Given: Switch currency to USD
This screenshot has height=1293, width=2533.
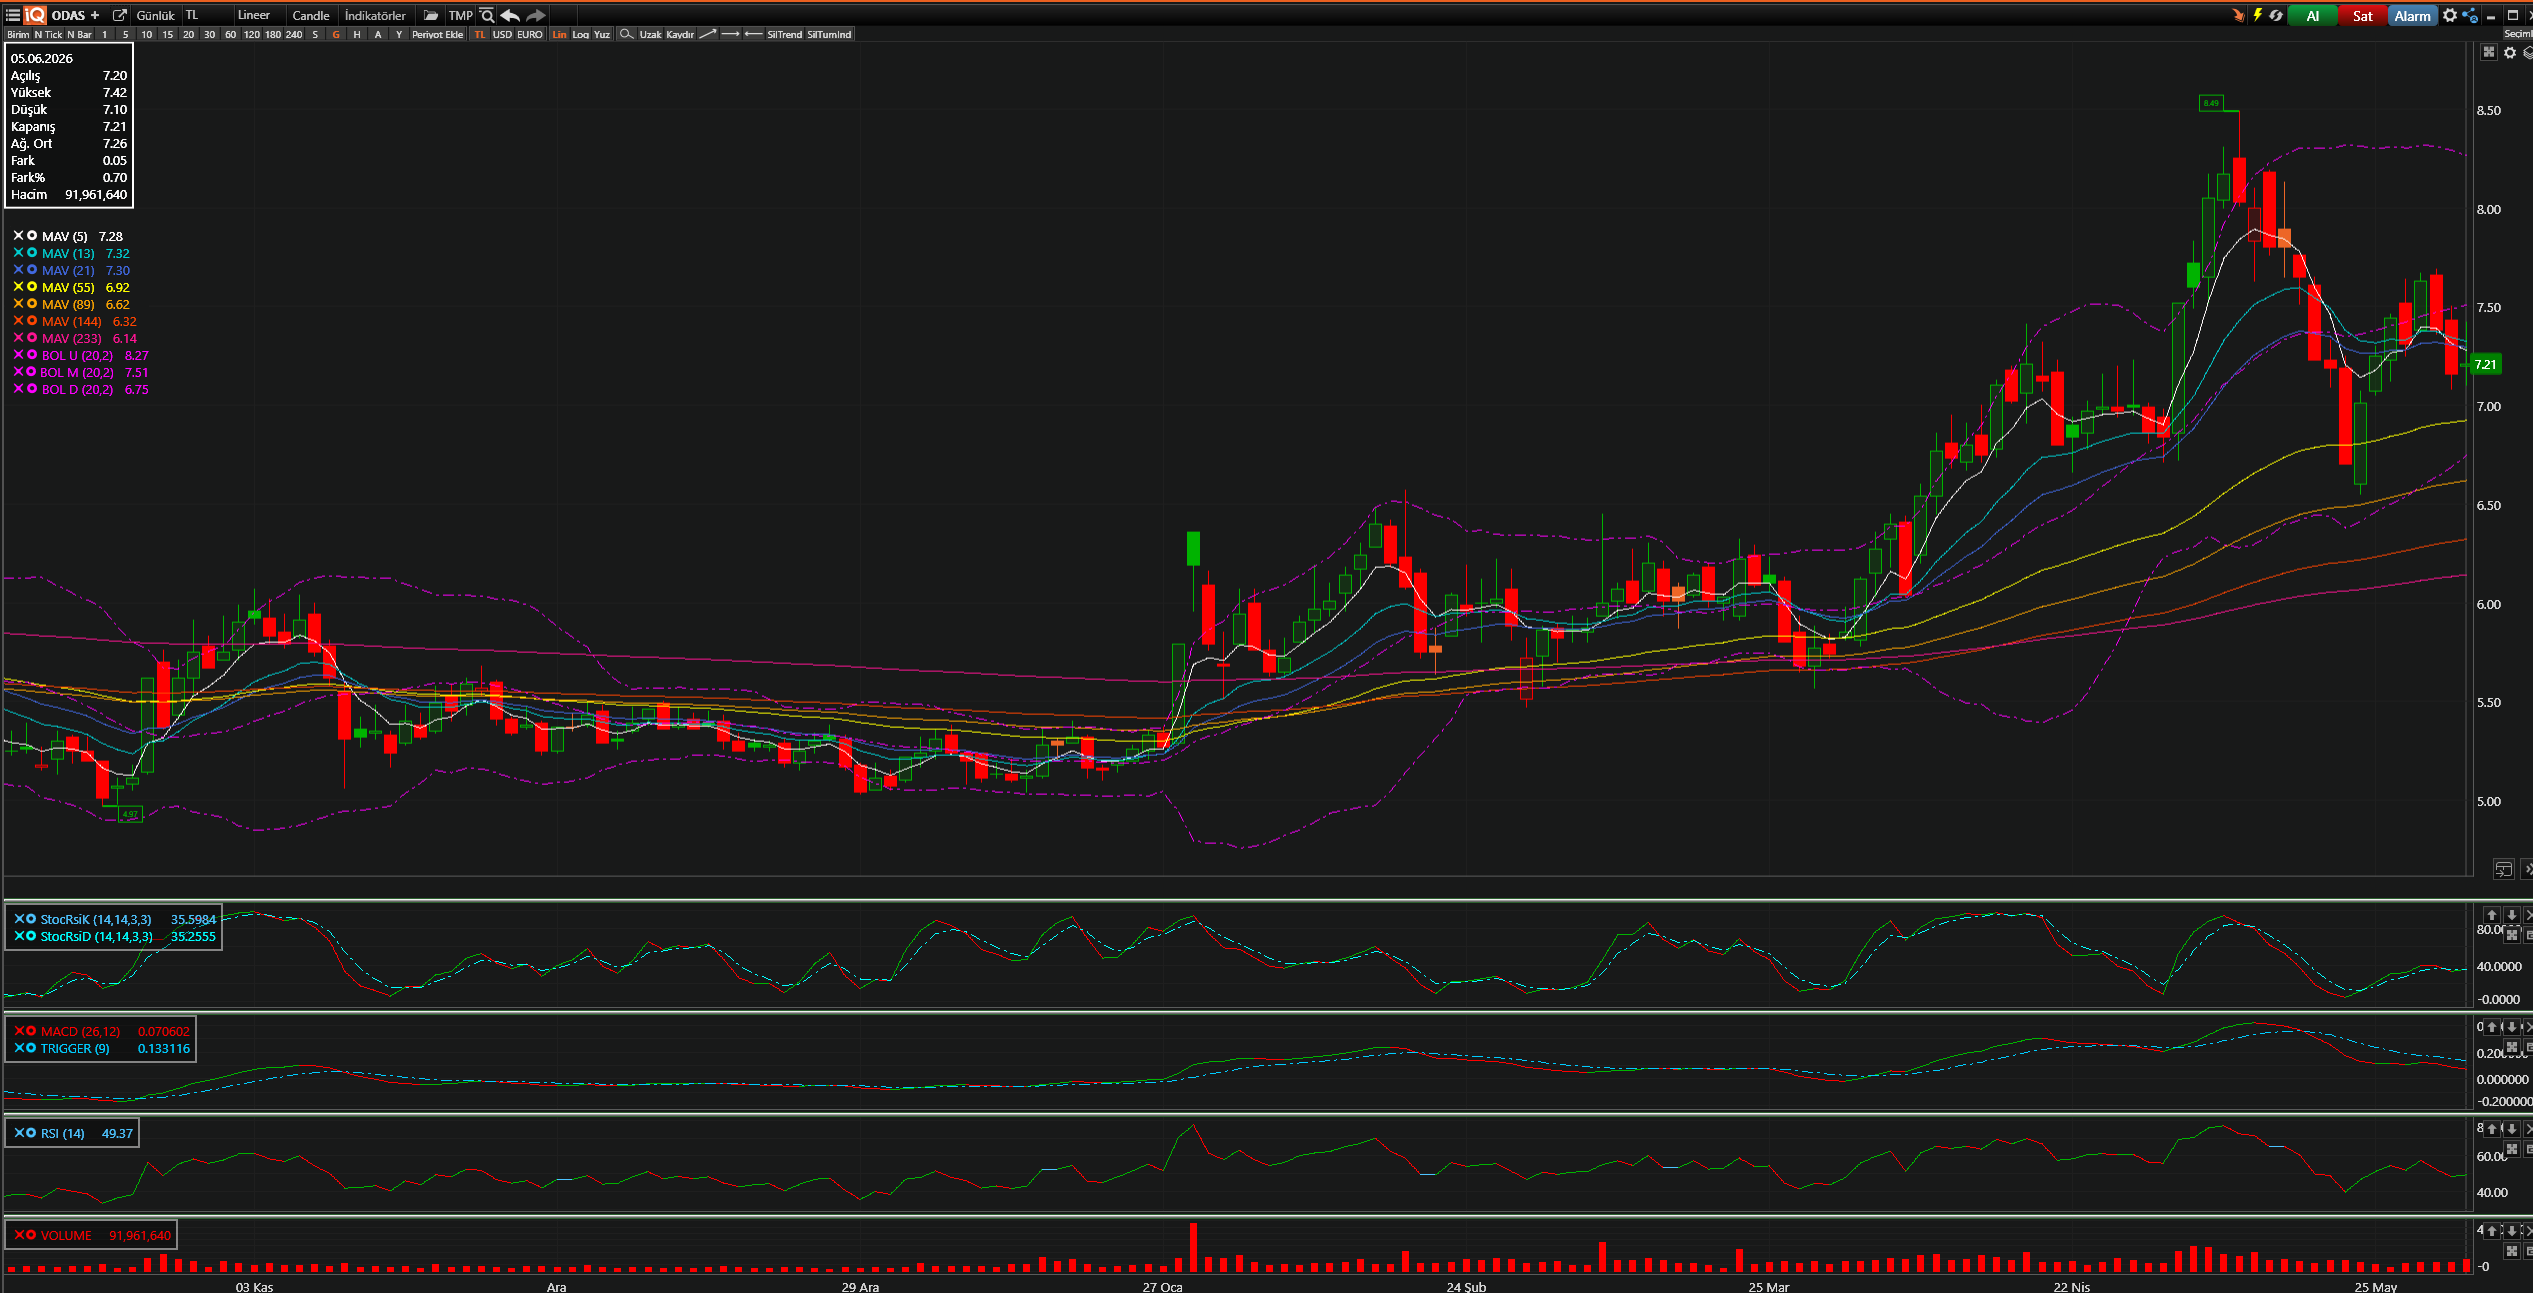Looking at the screenshot, I should 502,34.
